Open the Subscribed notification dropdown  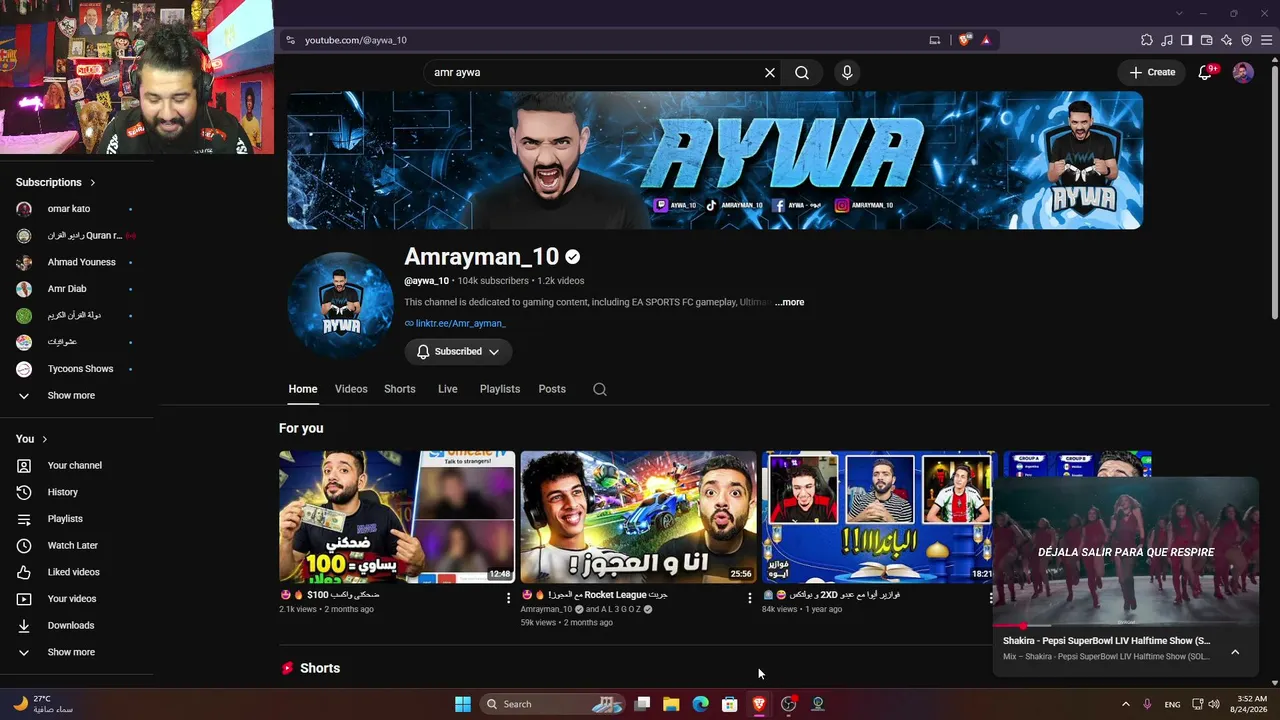pyautogui.click(x=459, y=352)
